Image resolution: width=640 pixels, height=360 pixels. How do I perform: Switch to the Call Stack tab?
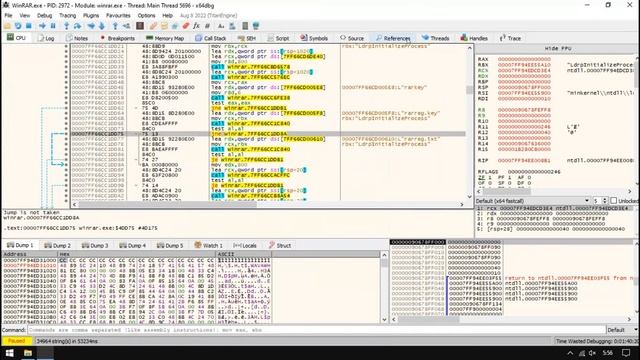[x=211, y=38]
